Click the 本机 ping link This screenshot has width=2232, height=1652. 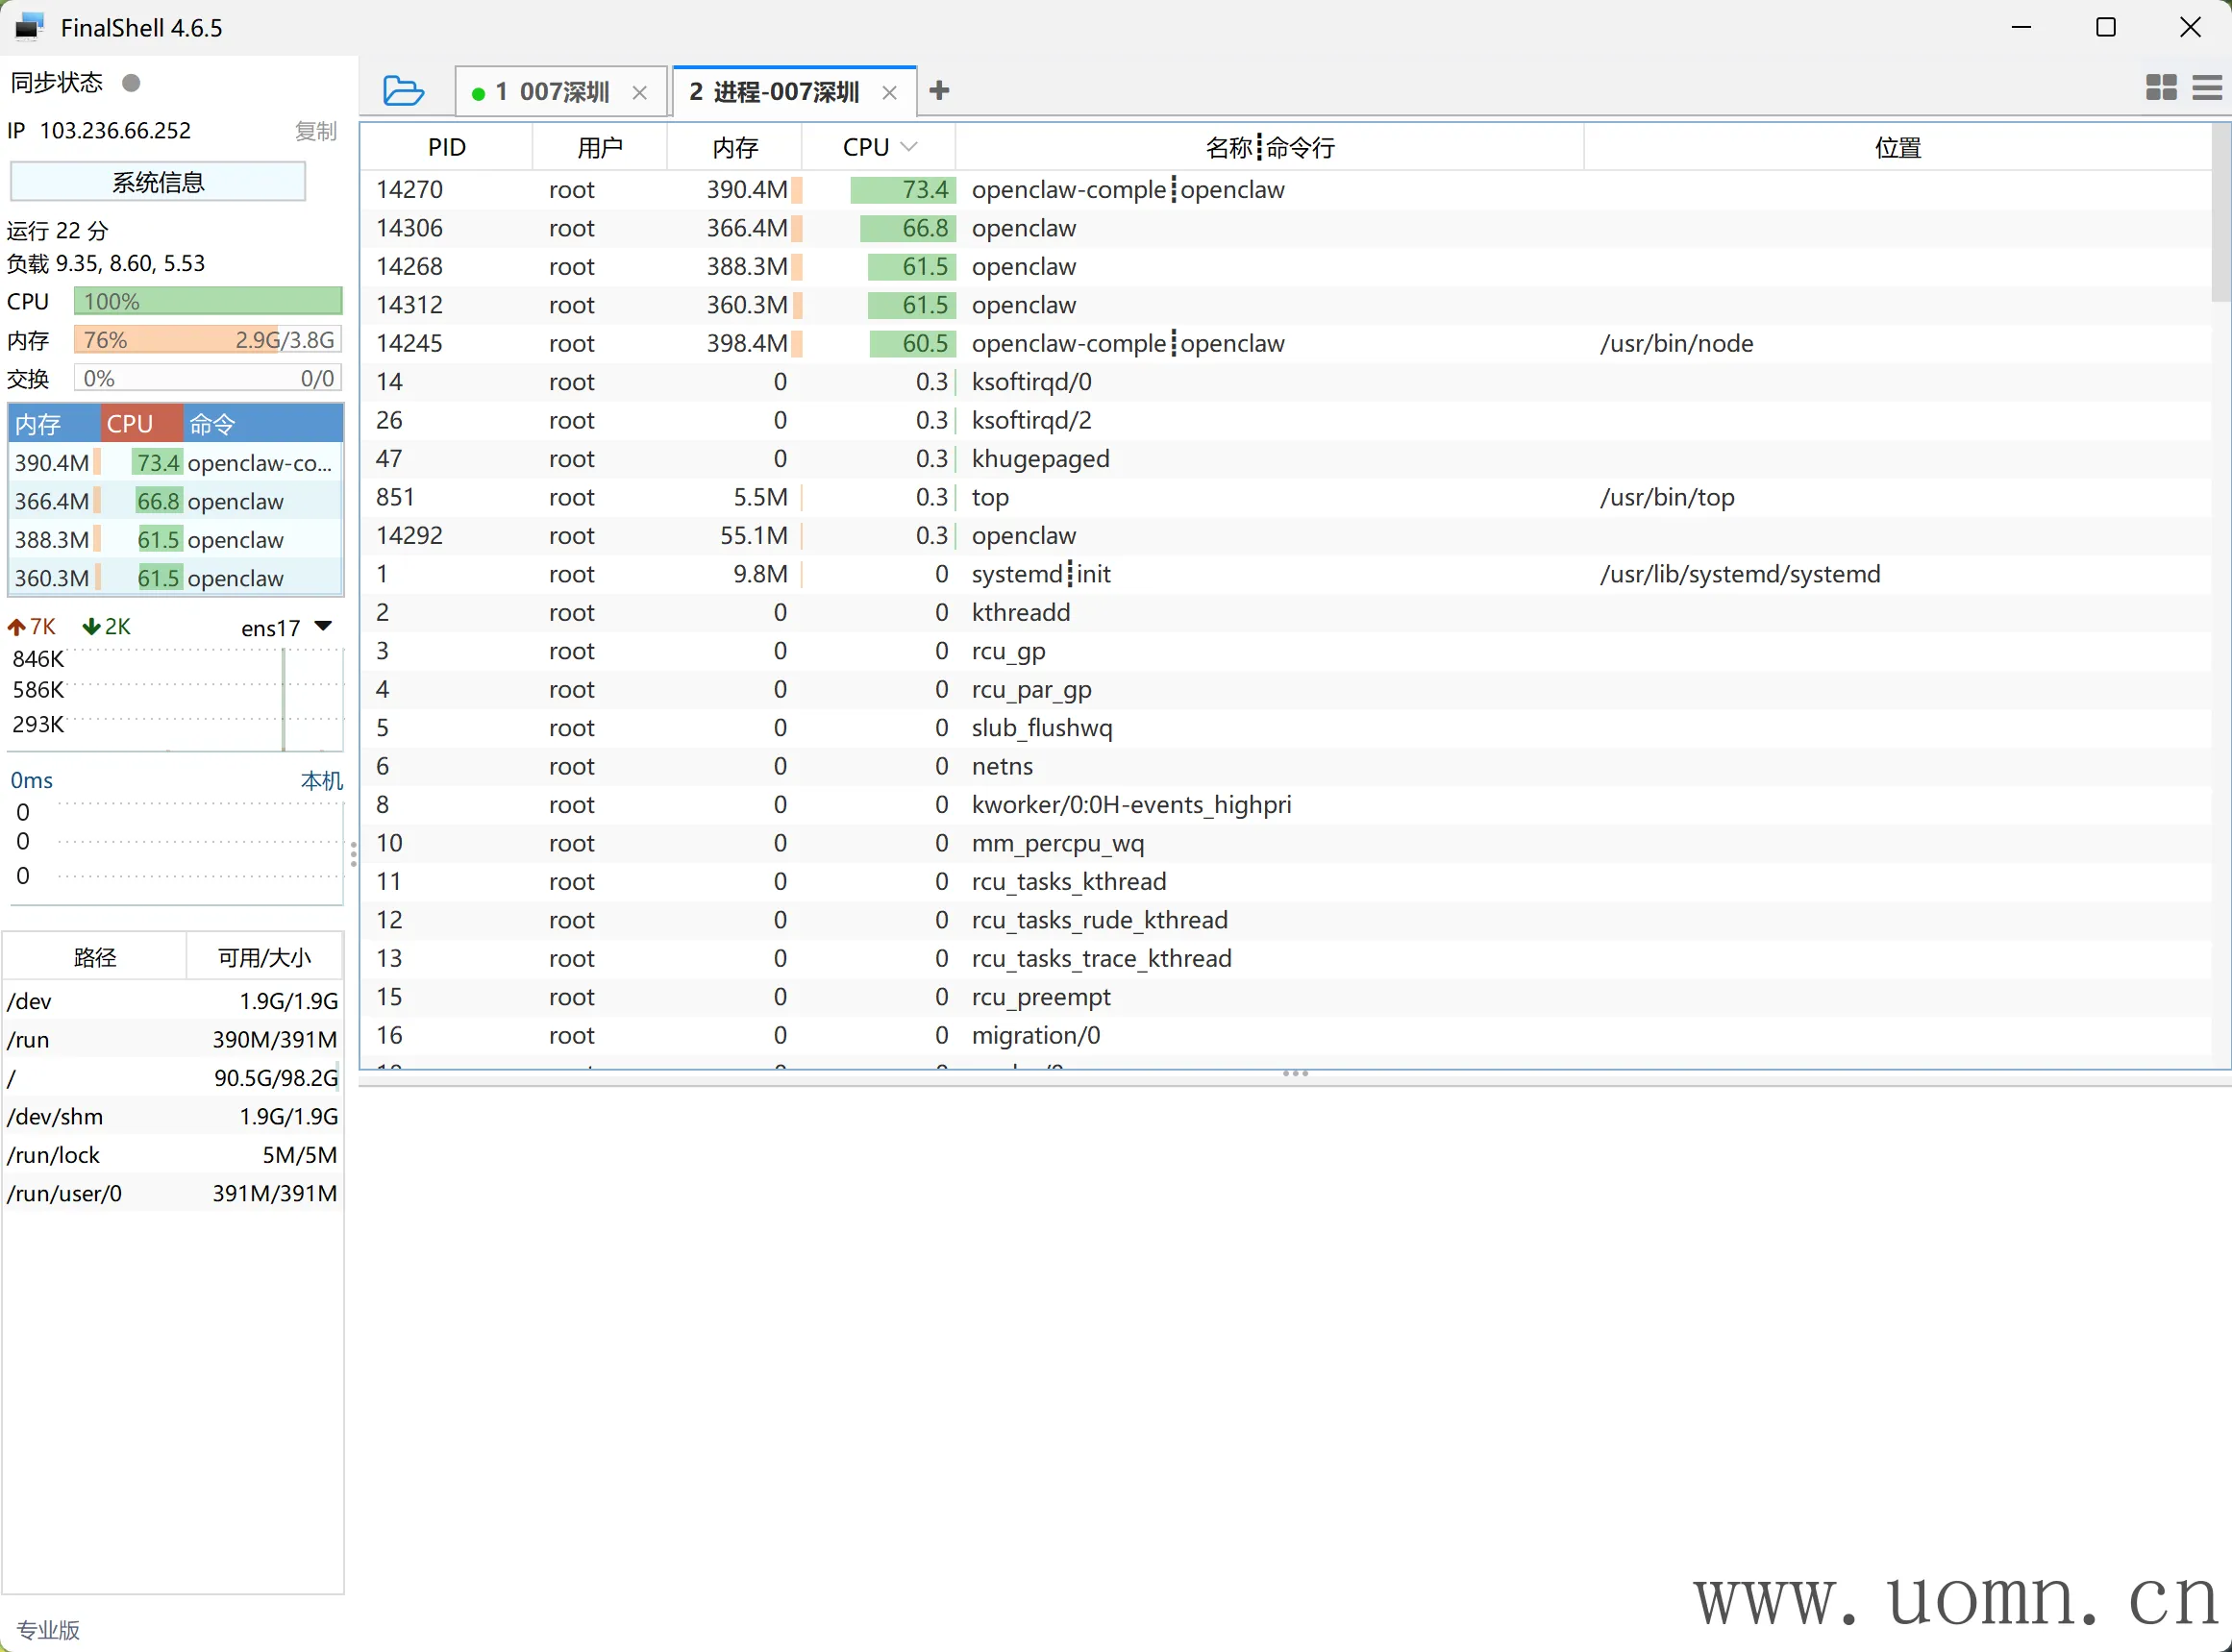tap(321, 780)
